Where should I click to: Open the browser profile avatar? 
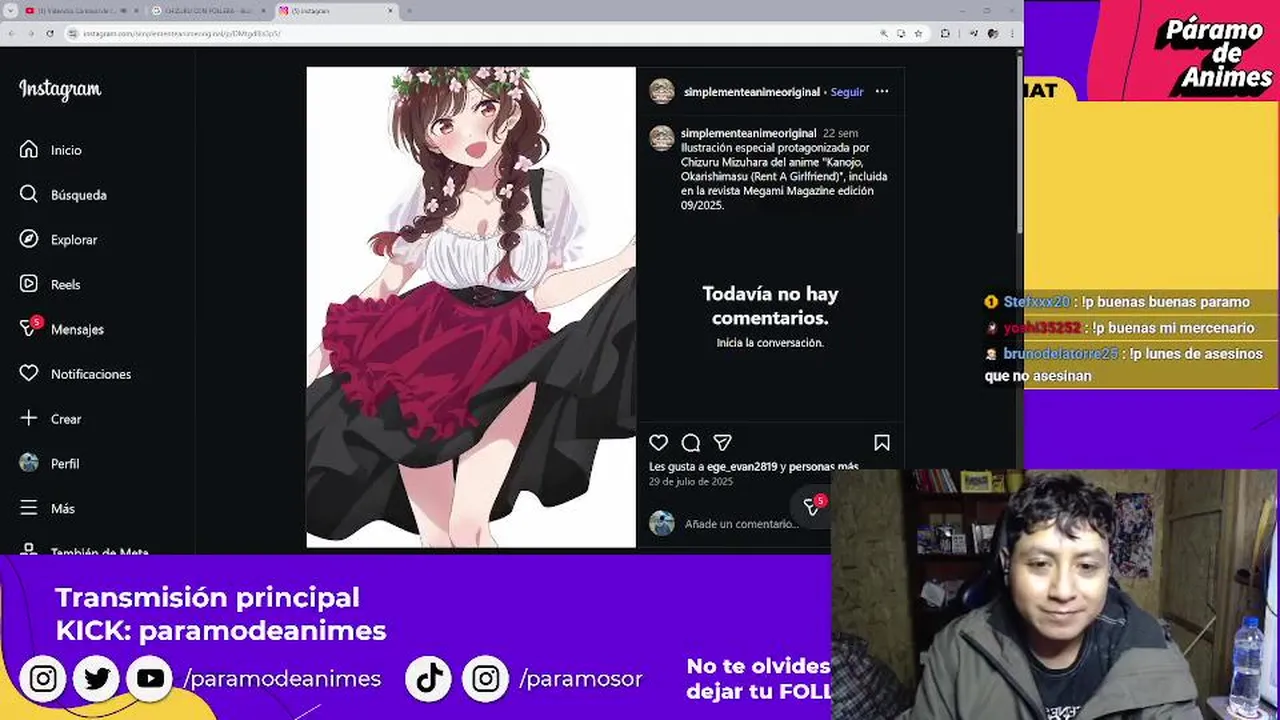pyautogui.click(x=993, y=33)
